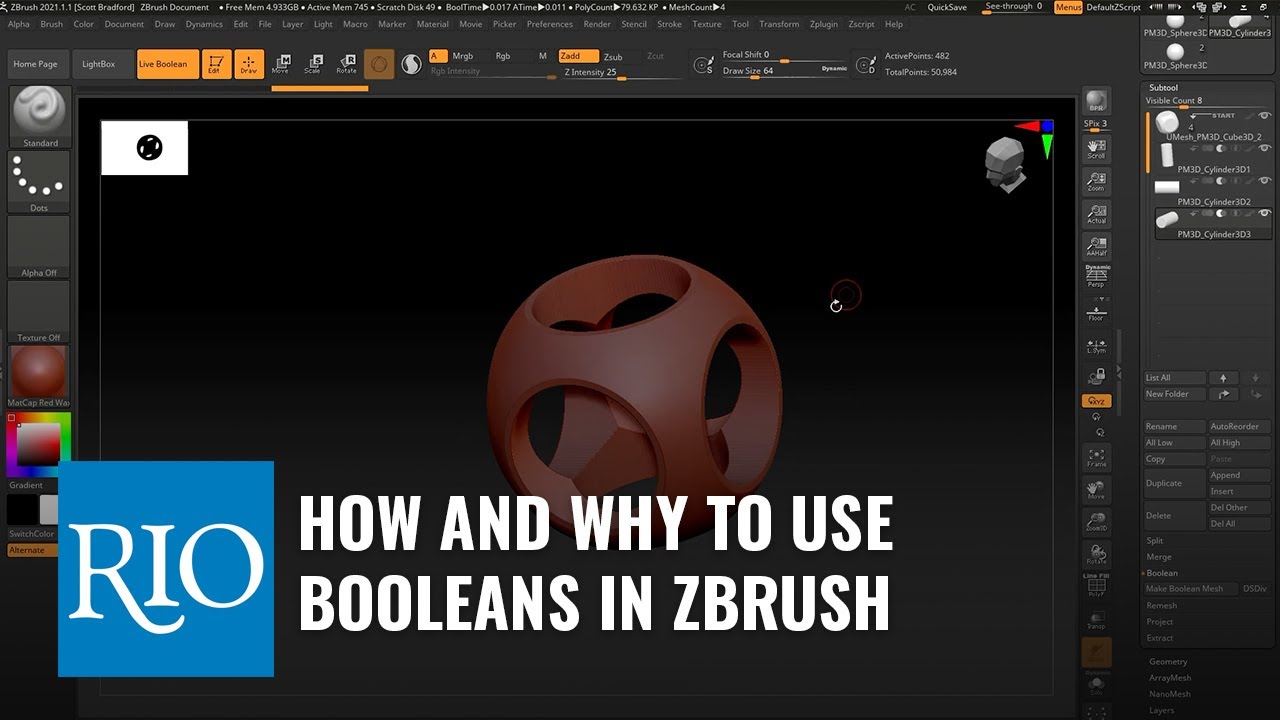Click the orange sculptris sphere icon
The width and height of the screenshot is (1280, 720).
(x=379, y=64)
